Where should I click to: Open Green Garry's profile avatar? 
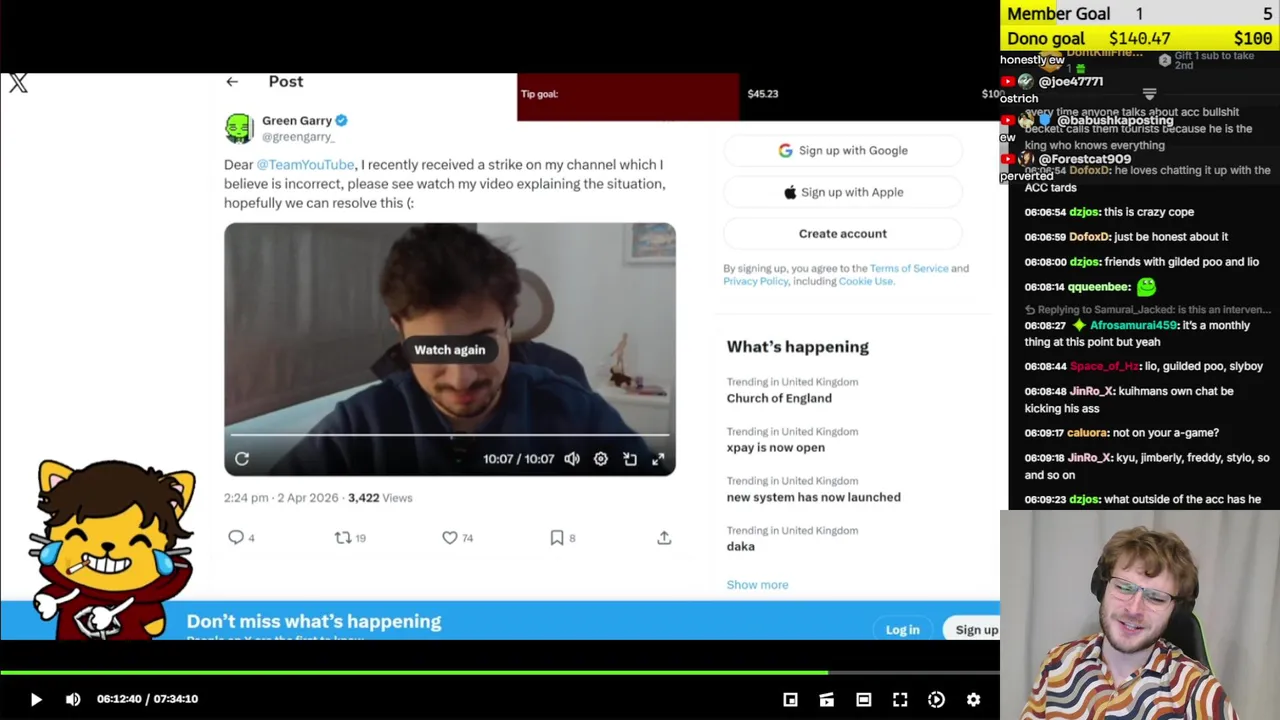(239, 128)
